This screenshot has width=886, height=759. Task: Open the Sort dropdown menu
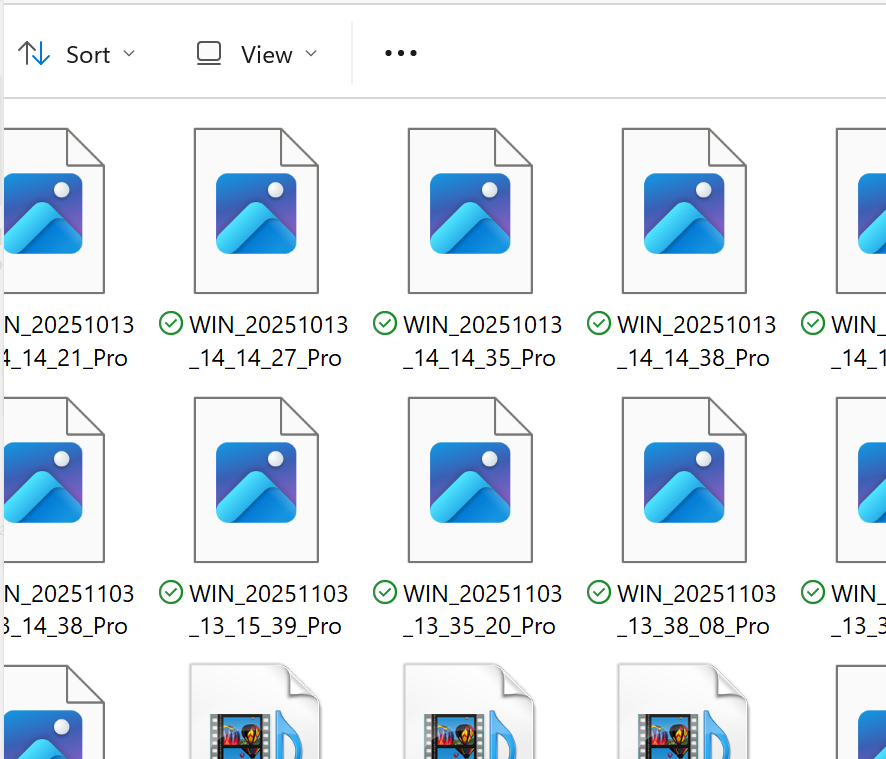pyautogui.click(x=77, y=54)
